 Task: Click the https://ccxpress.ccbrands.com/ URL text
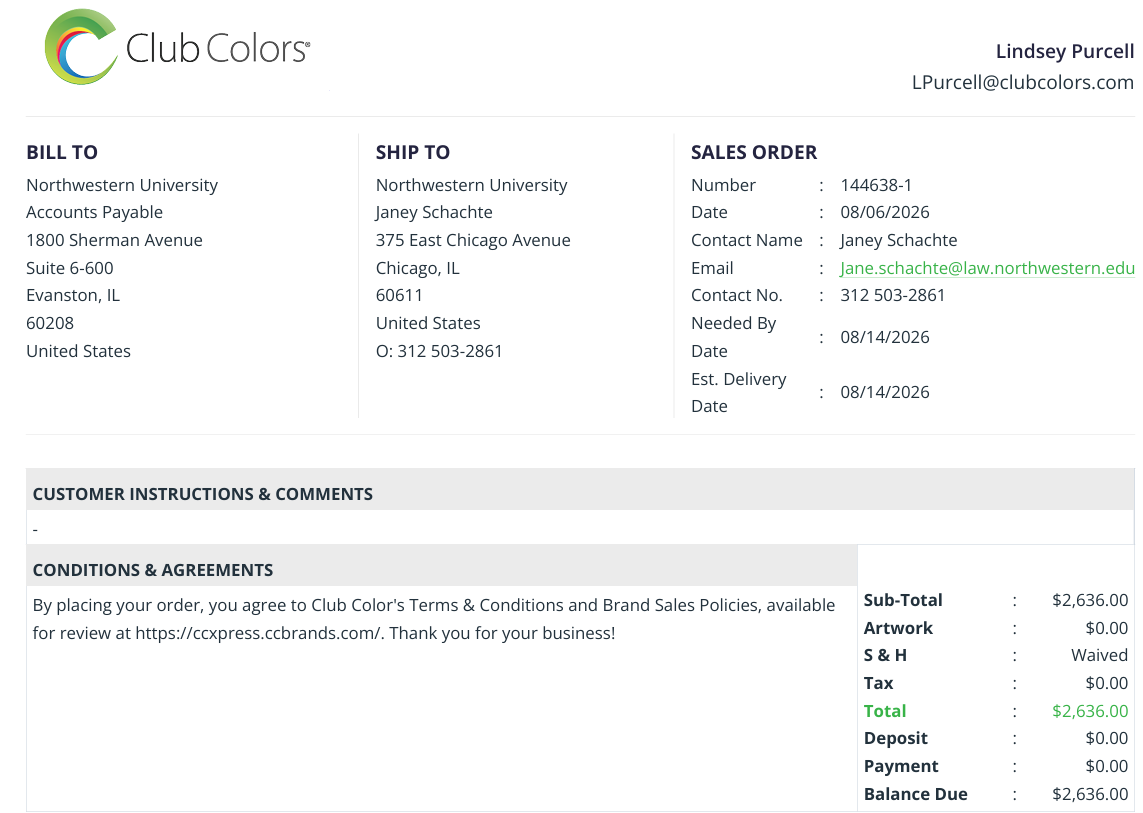pyautogui.click(x=259, y=633)
